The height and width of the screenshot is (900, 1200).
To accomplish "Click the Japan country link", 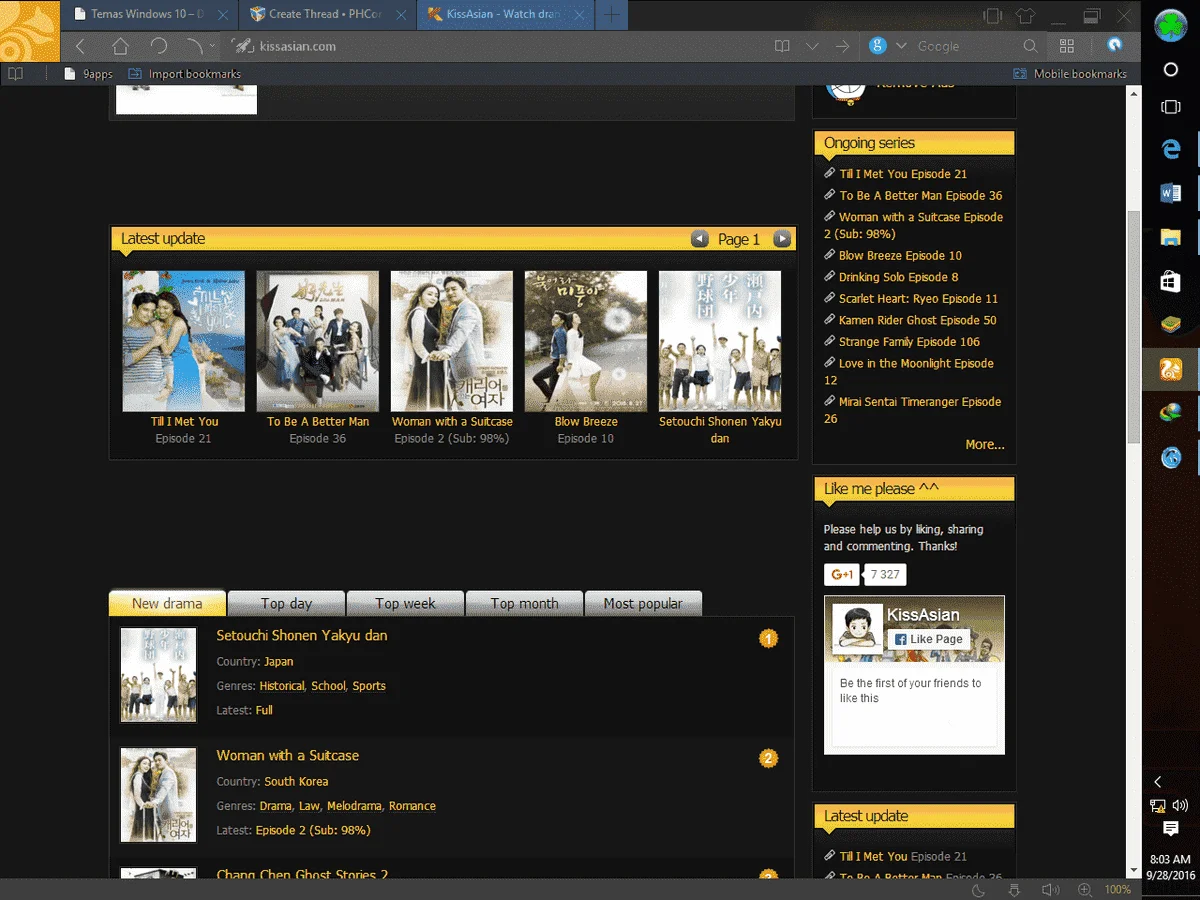I will [279, 662].
